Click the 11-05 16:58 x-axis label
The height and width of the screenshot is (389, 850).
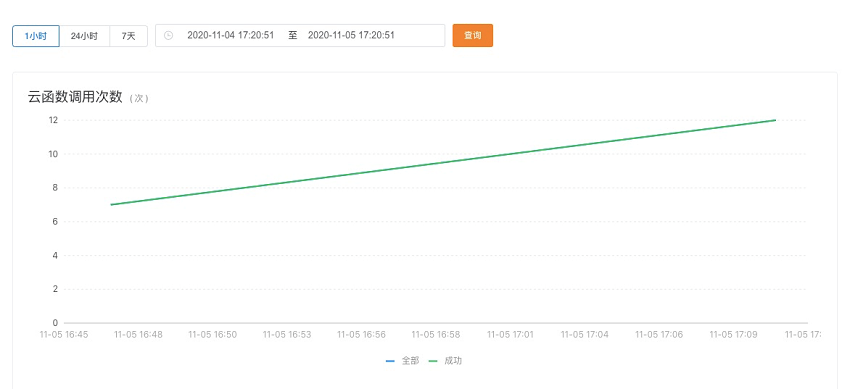click(x=436, y=335)
